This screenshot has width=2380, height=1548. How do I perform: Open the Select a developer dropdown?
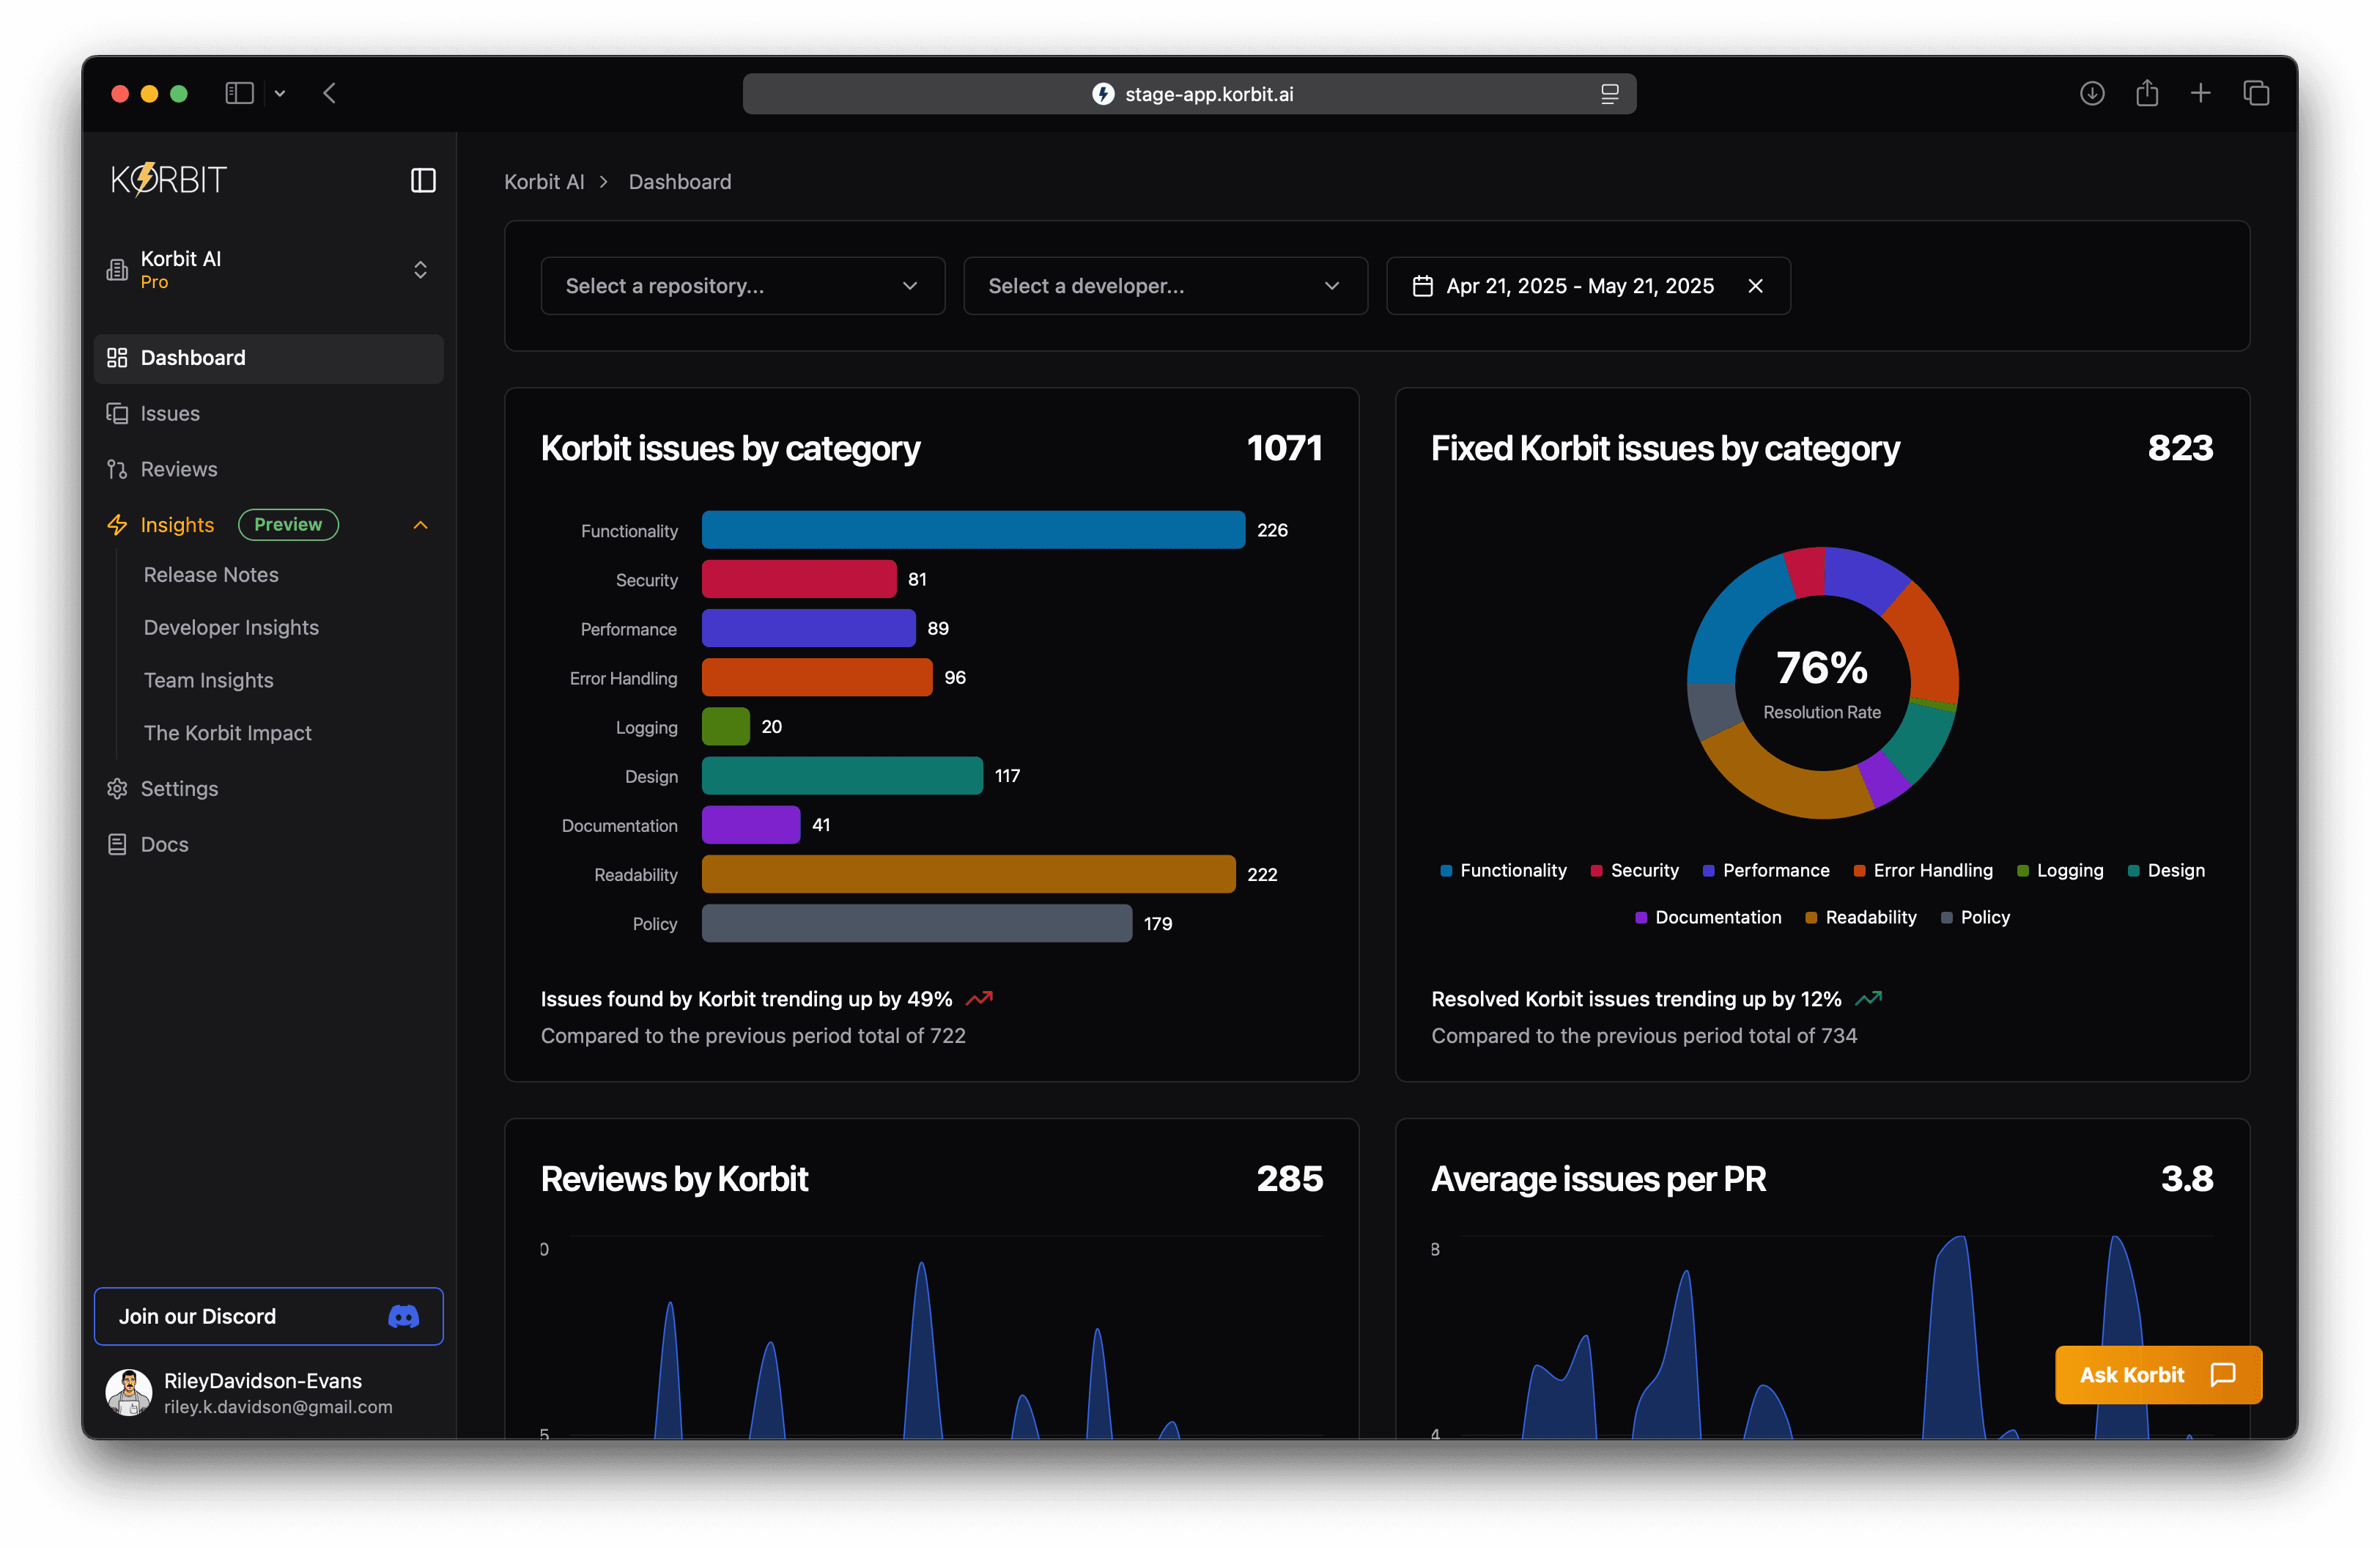(x=1165, y=286)
